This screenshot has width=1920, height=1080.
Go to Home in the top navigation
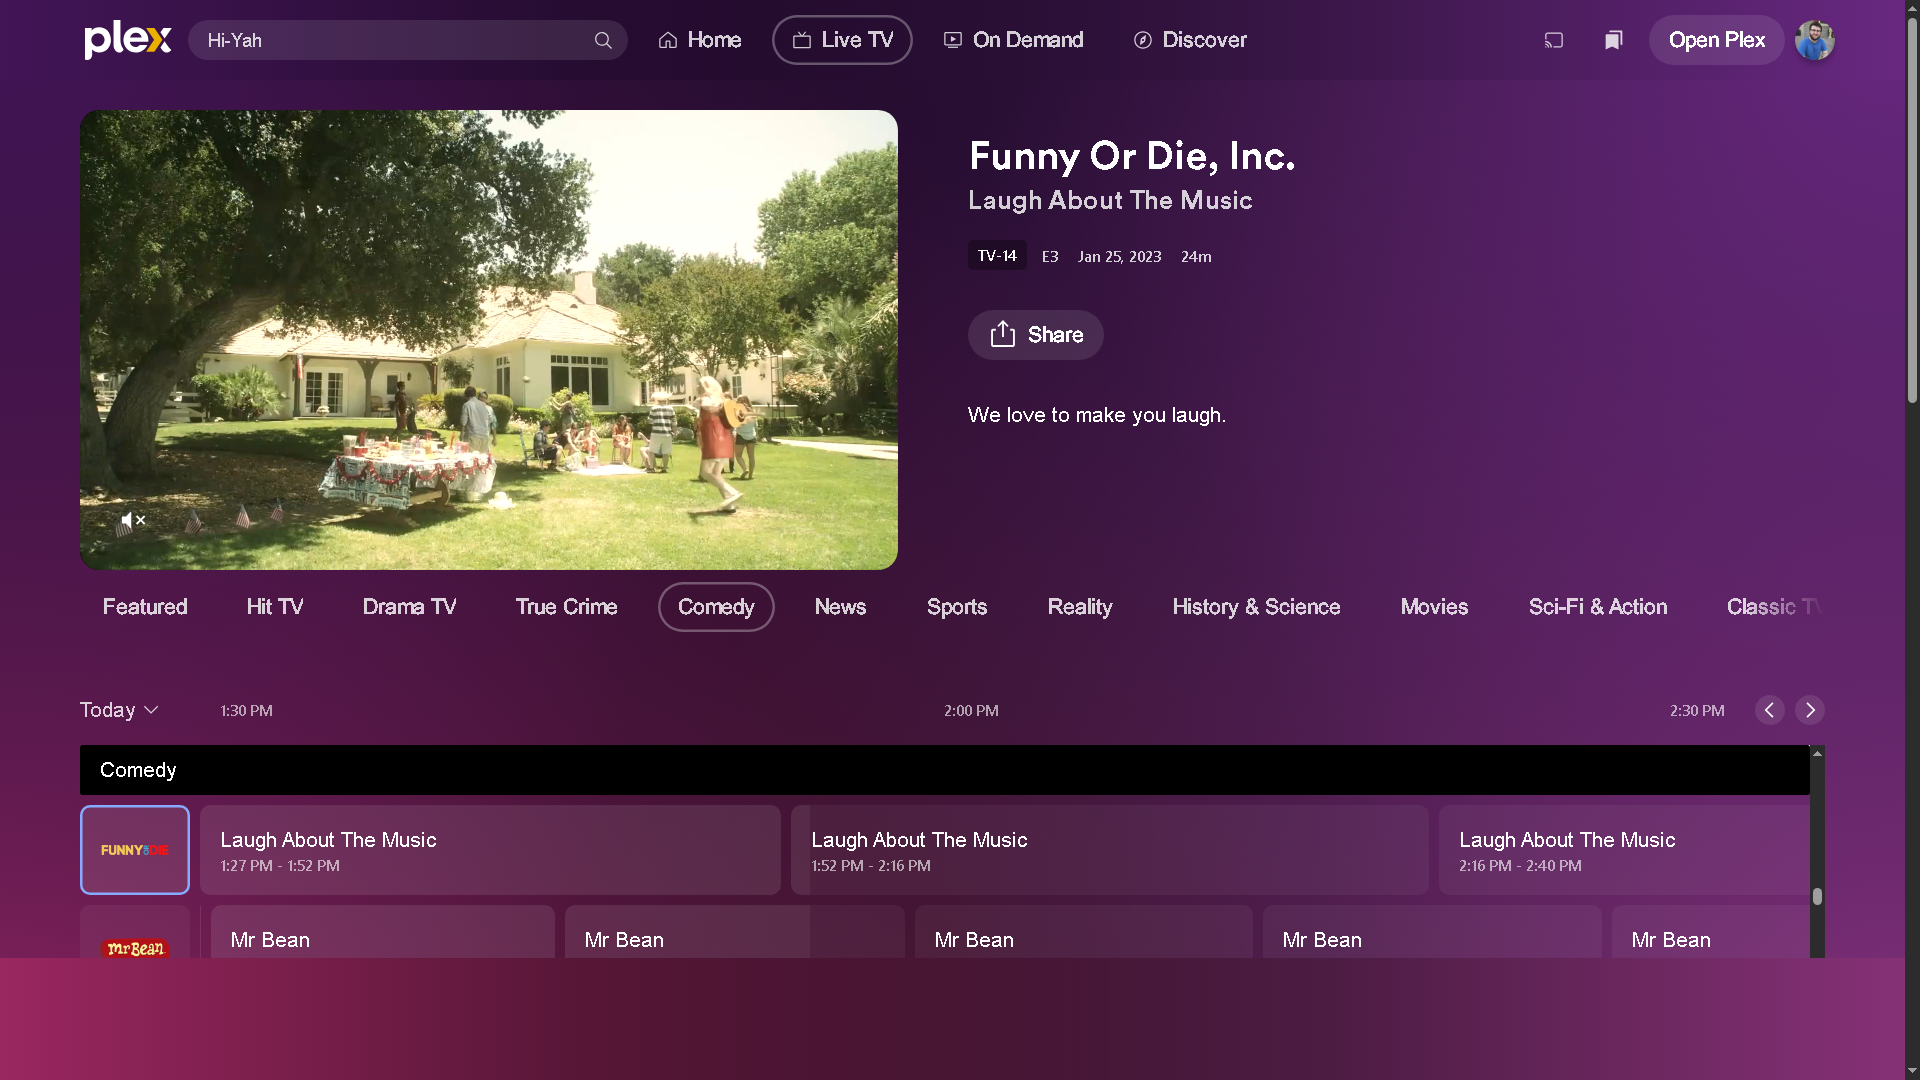pyautogui.click(x=700, y=40)
